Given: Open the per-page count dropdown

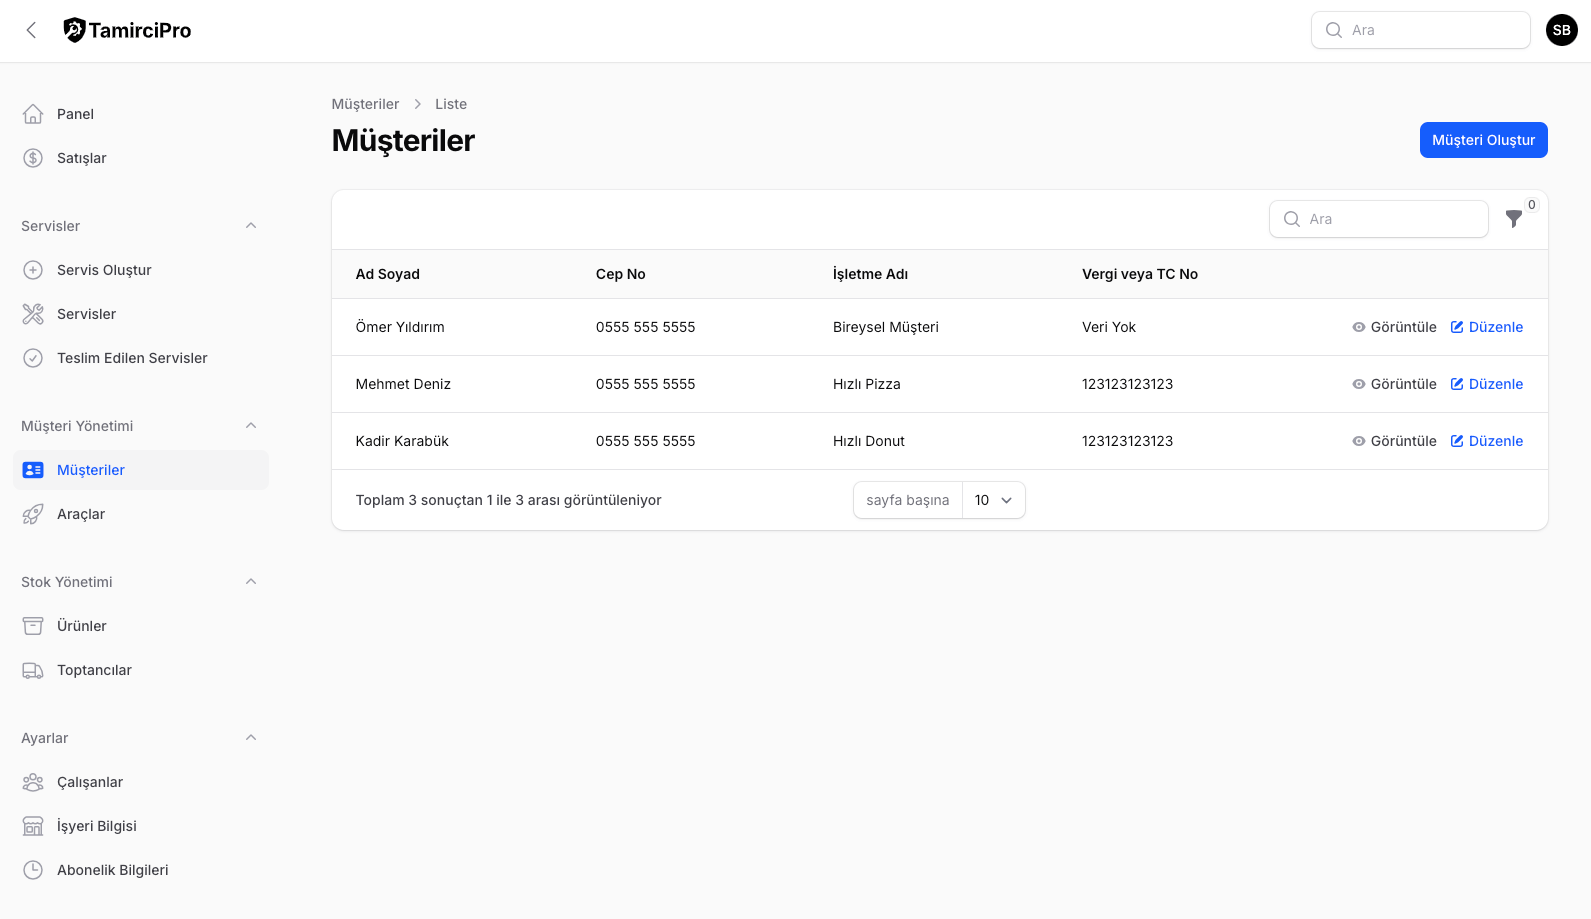Looking at the screenshot, I should tap(993, 500).
